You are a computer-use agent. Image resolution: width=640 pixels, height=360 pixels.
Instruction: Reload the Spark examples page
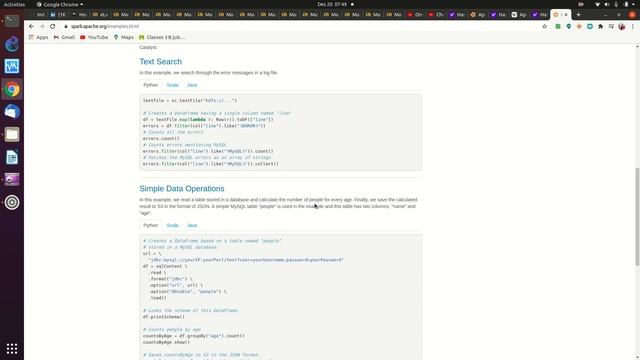(53, 26)
